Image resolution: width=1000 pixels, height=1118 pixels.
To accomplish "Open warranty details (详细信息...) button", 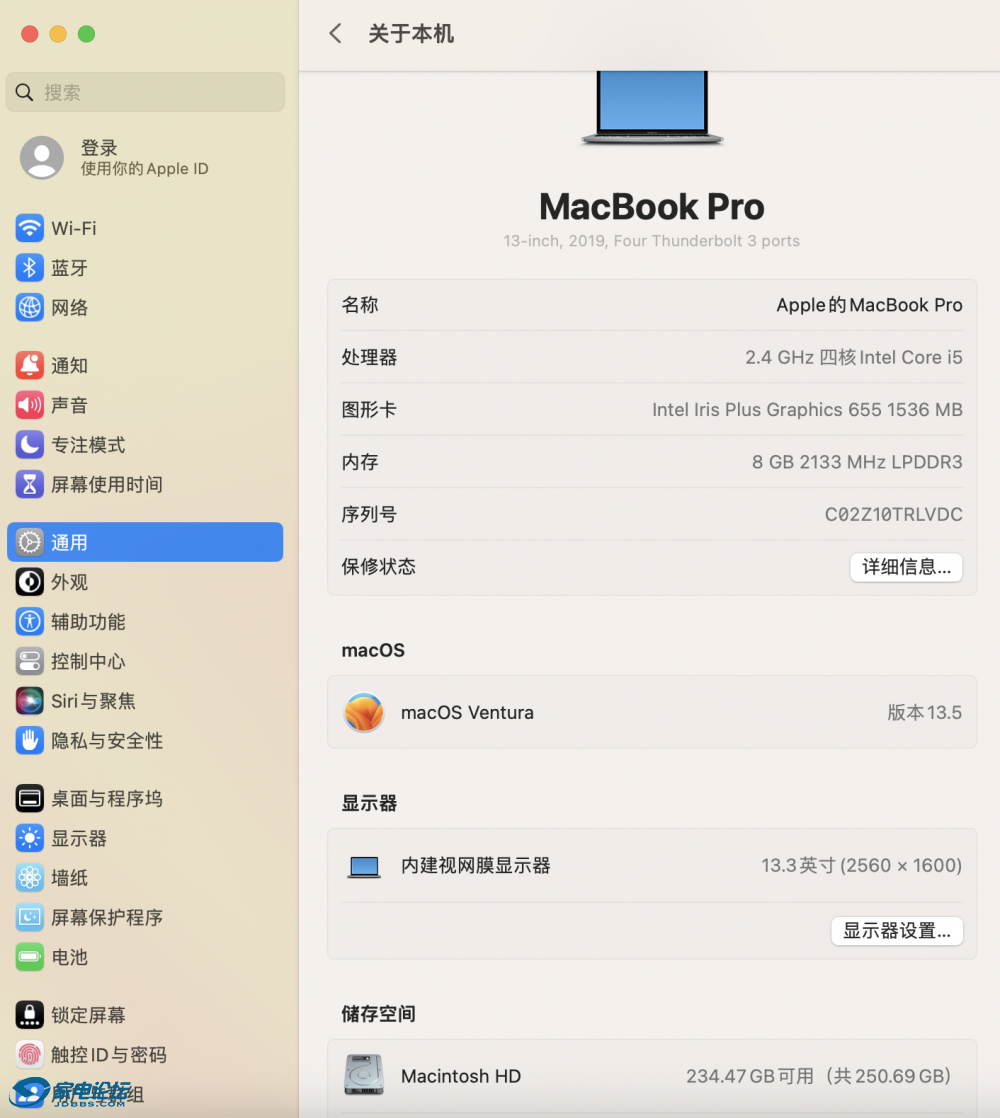I will coord(906,567).
